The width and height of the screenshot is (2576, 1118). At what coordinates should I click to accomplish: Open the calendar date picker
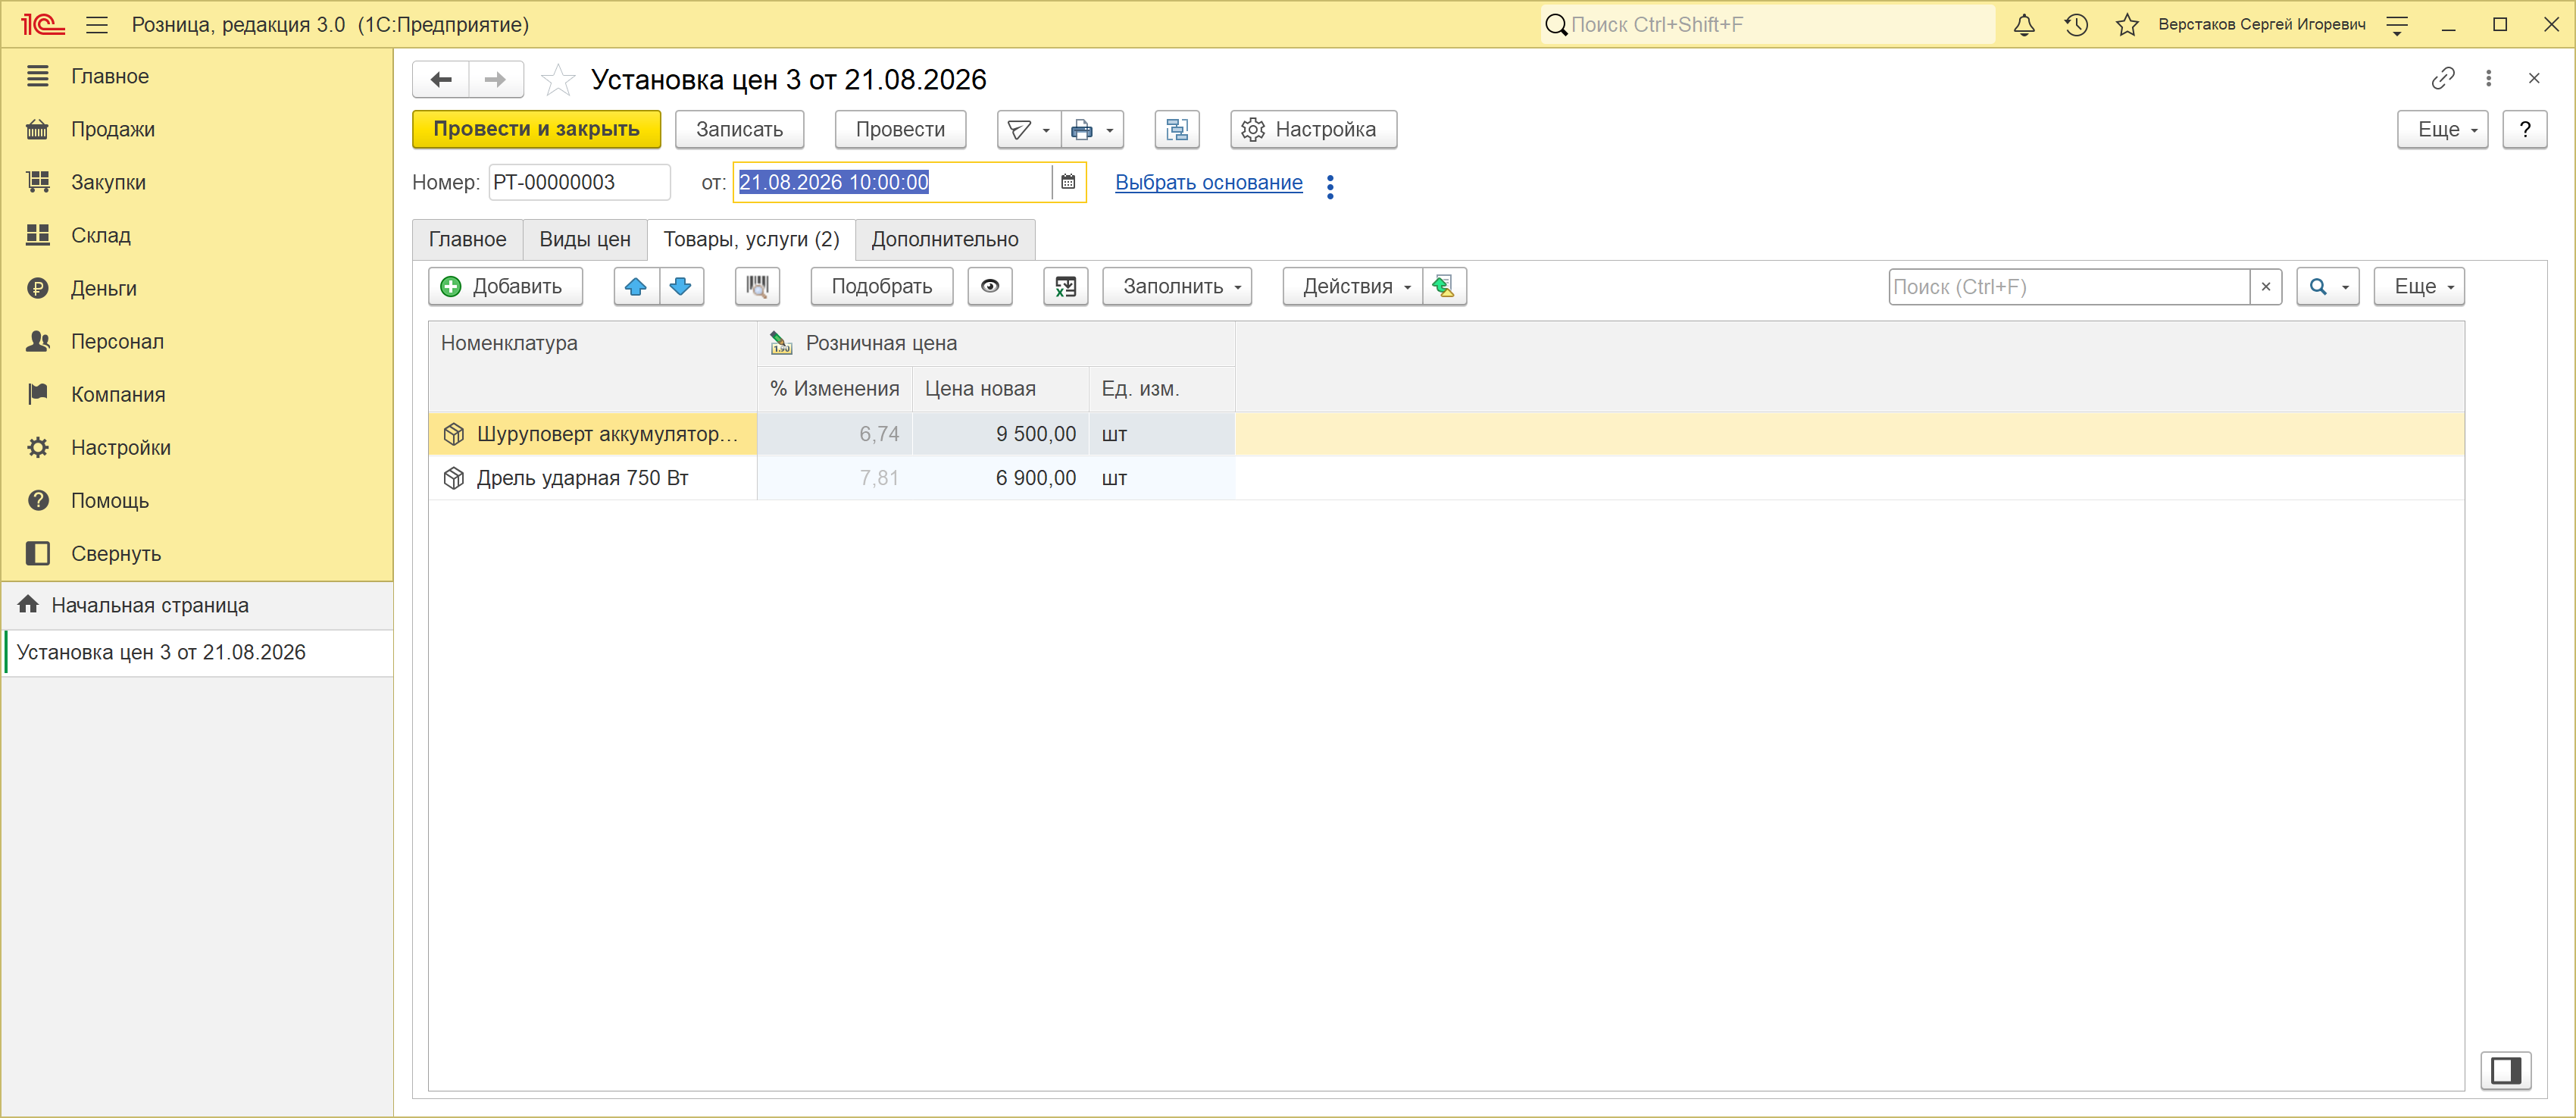point(1068,182)
